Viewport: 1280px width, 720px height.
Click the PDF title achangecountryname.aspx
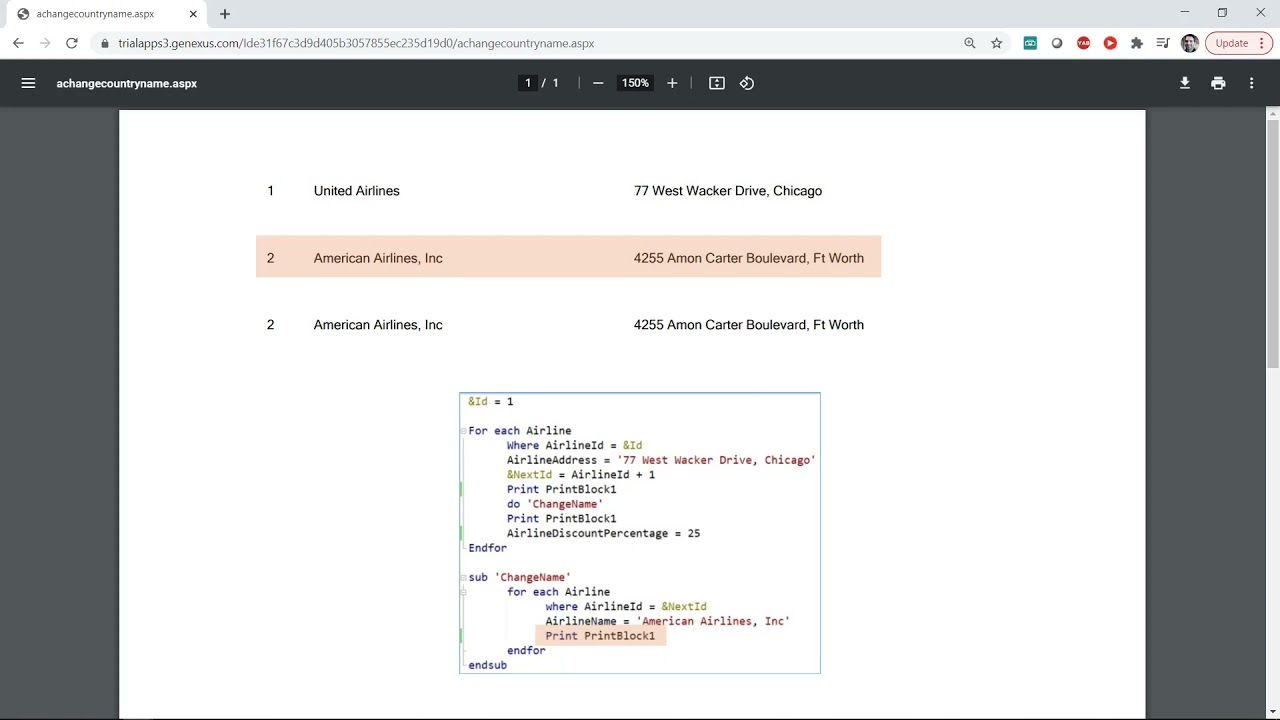(x=127, y=83)
